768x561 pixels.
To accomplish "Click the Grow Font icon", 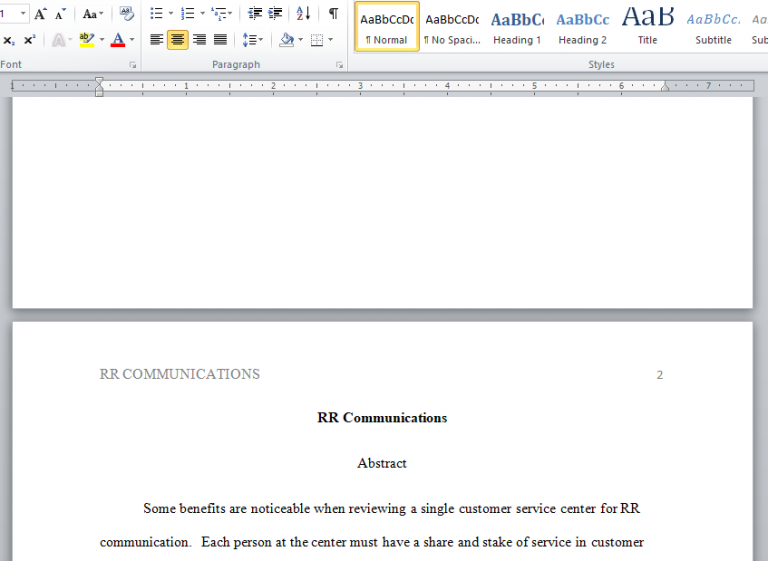I will click(x=40, y=14).
